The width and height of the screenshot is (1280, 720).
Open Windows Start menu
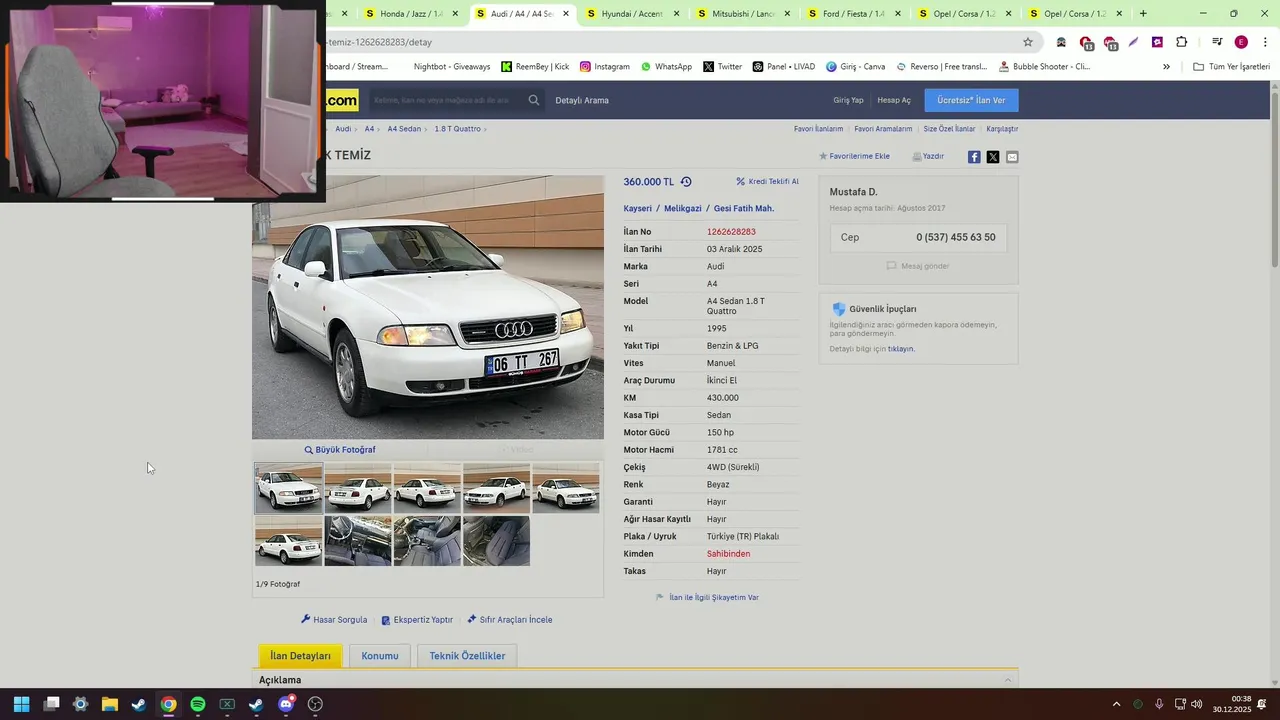21,704
